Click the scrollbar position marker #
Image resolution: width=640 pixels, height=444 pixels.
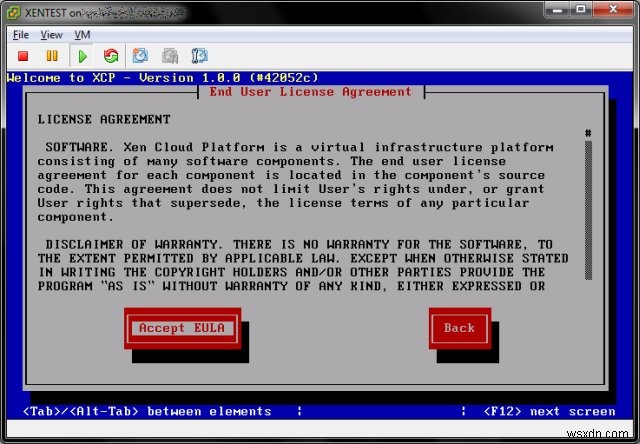click(588, 133)
